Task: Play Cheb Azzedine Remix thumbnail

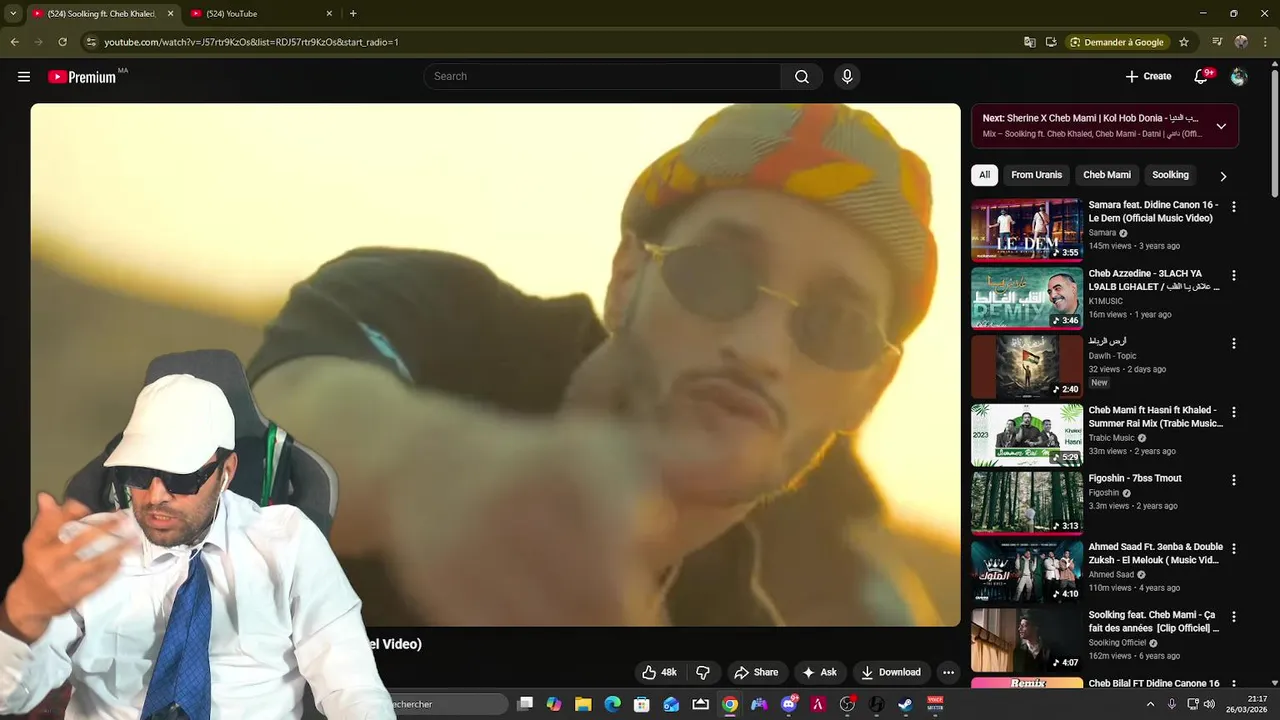Action: coord(1026,298)
